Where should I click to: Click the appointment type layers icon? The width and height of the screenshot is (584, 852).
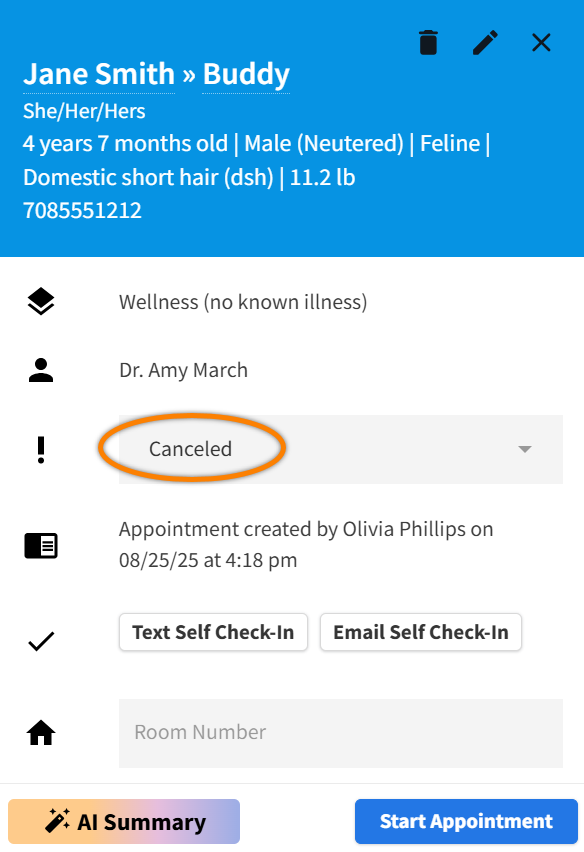(40, 301)
